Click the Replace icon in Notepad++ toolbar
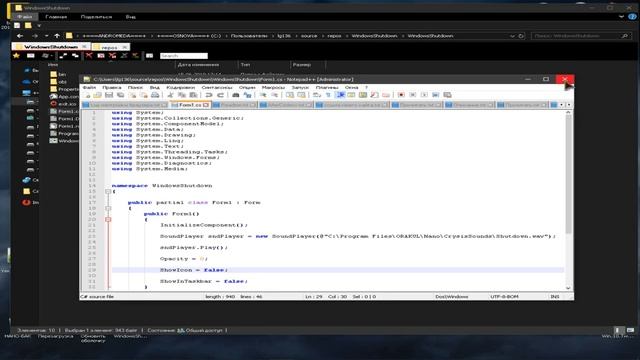Image resolution: width=640 pixels, height=360 pixels. tap(247, 95)
